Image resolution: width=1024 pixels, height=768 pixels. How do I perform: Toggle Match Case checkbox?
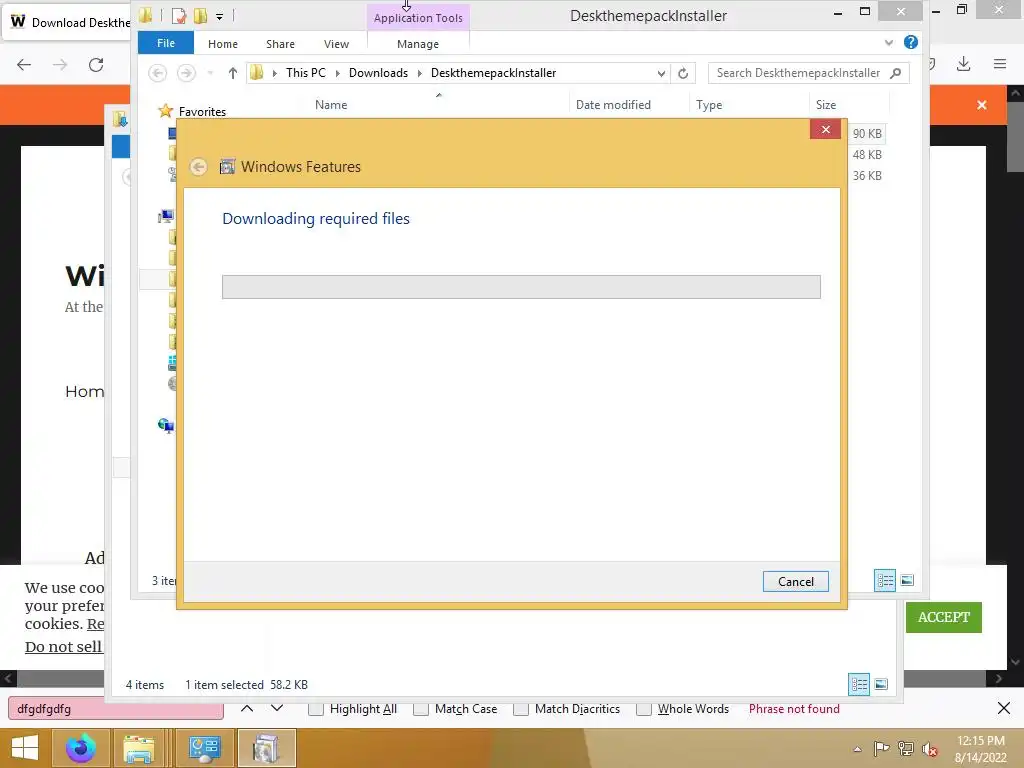click(x=421, y=709)
